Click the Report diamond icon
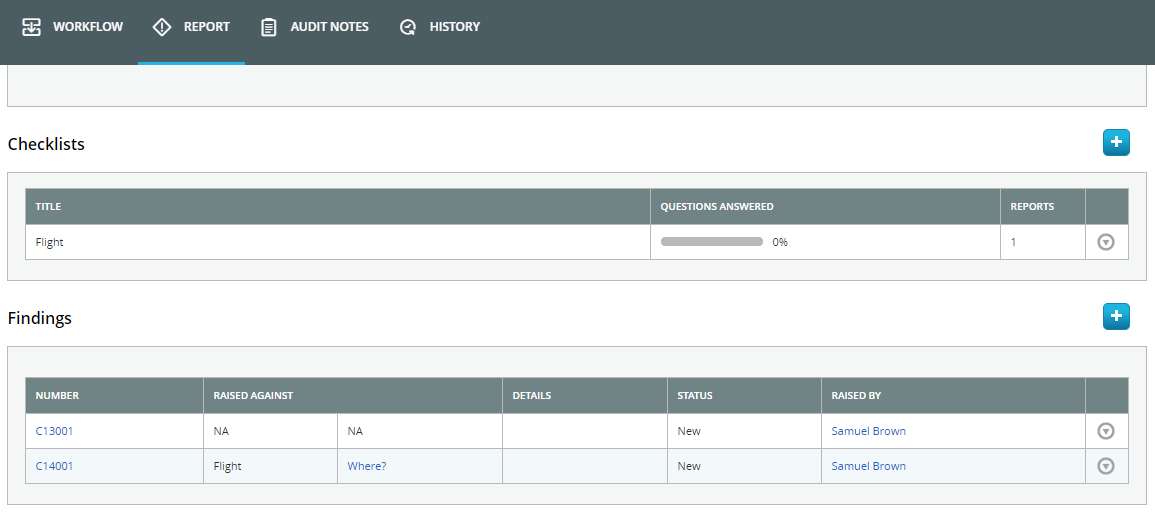 pos(162,27)
